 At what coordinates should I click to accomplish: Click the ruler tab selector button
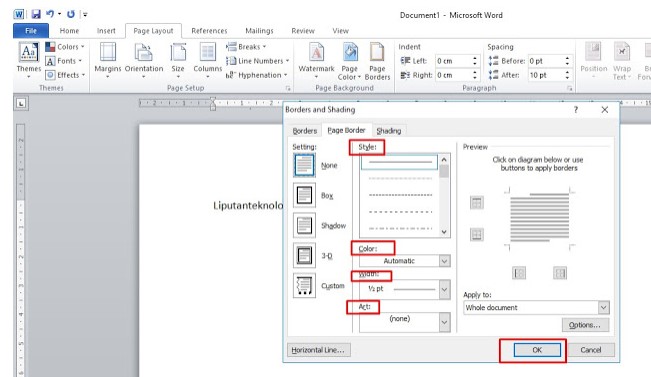click(x=21, y=103)
